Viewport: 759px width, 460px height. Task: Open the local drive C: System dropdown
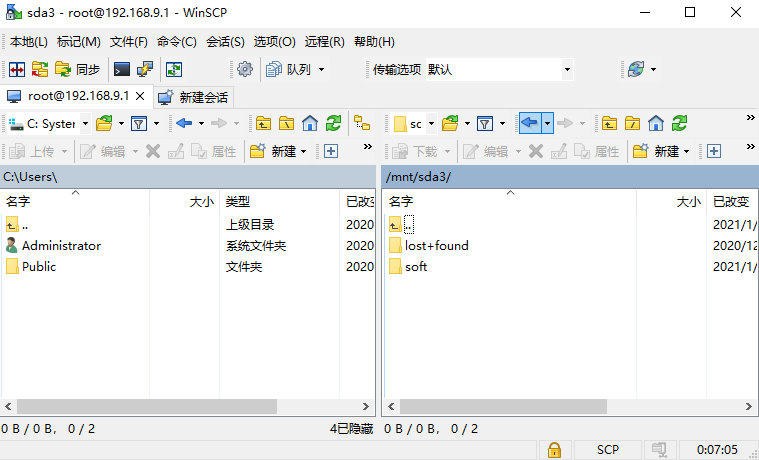tap(49, 124)
